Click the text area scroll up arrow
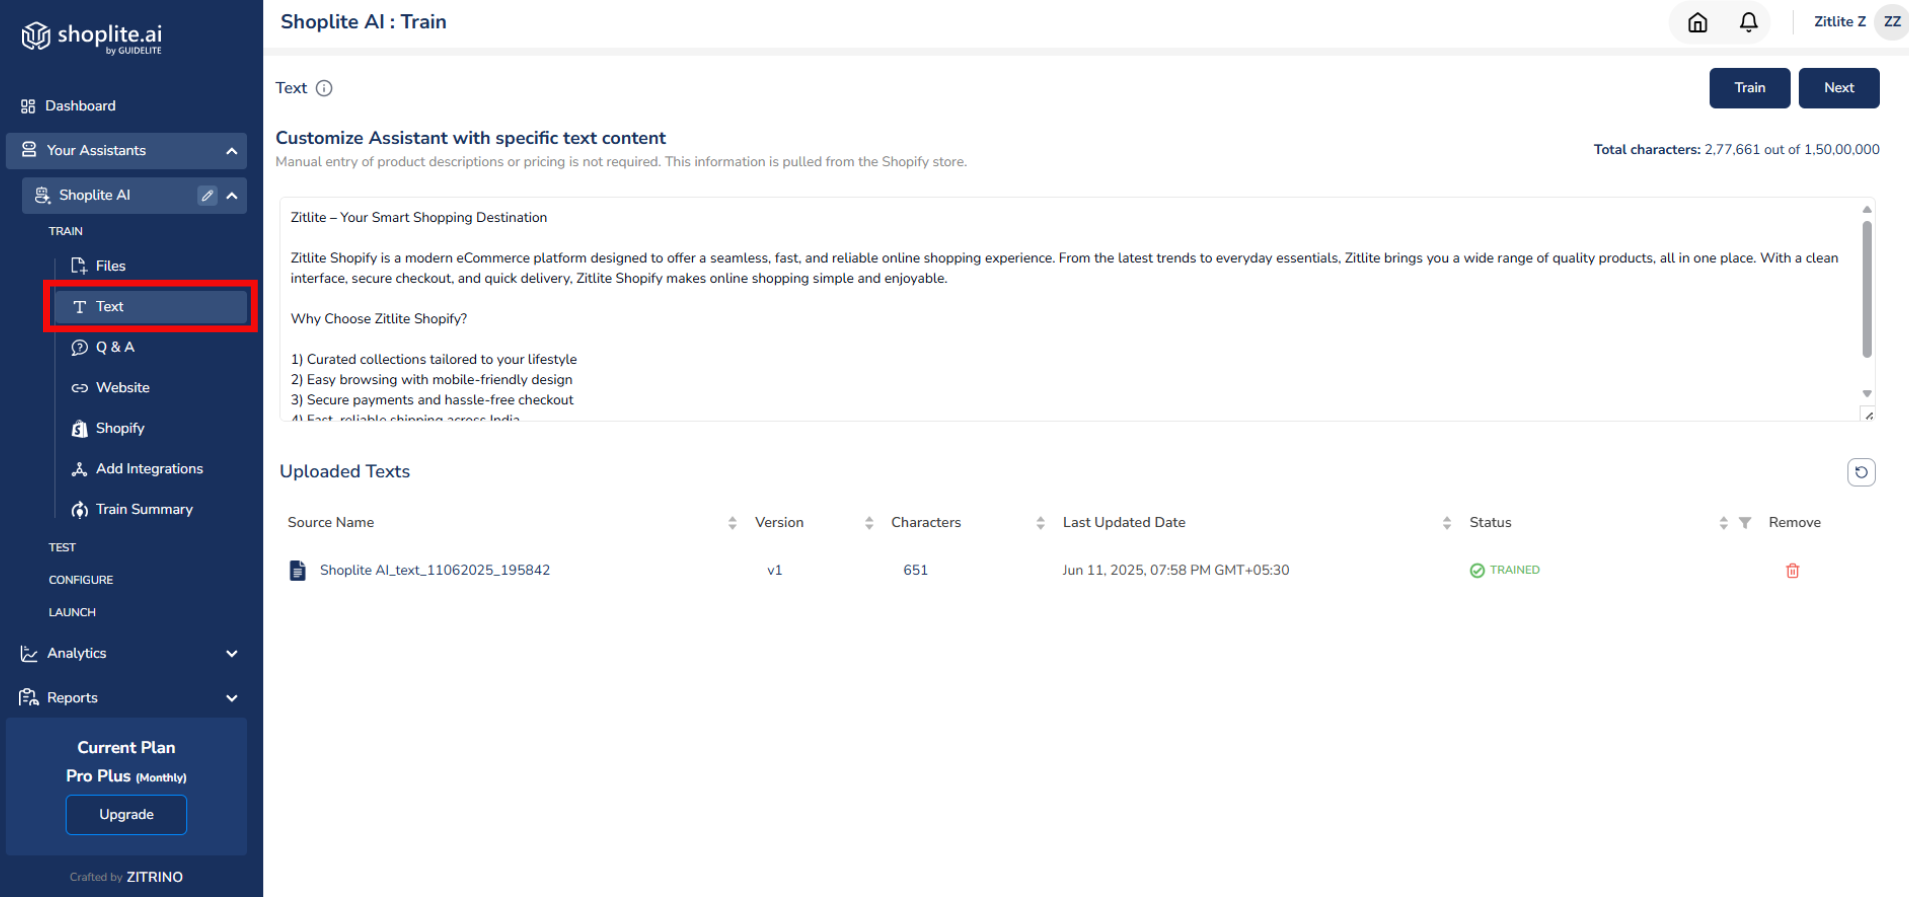1909x897 pixels. click(1866, 209)
